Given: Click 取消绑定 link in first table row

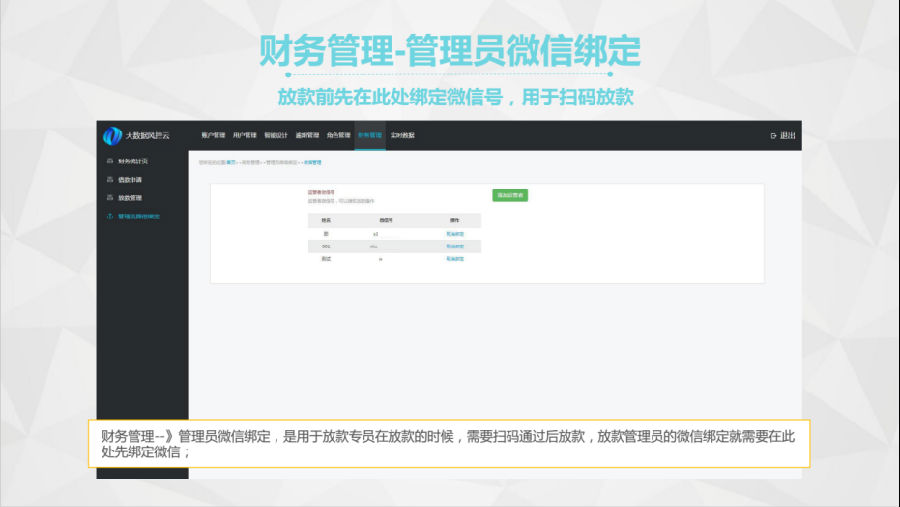Looking at the screenshot, I should [x=455, y=233].
